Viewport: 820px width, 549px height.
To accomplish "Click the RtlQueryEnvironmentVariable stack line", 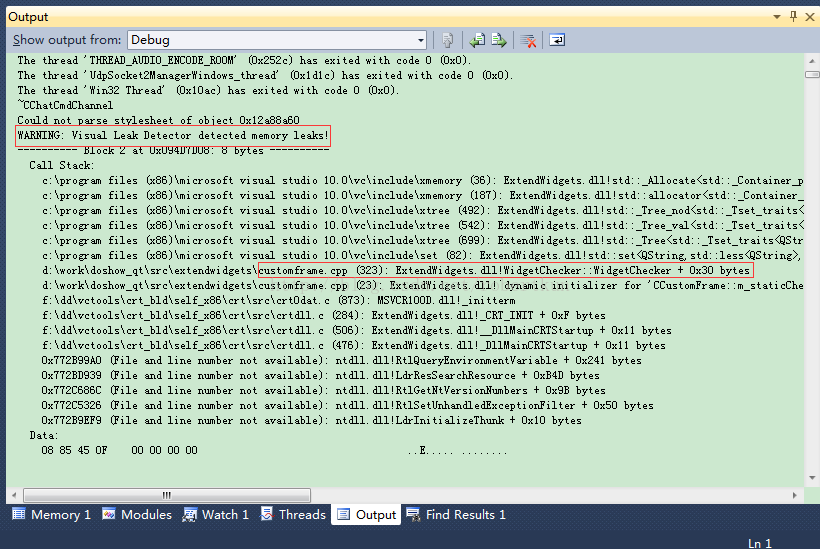I will tap(341, 361).
